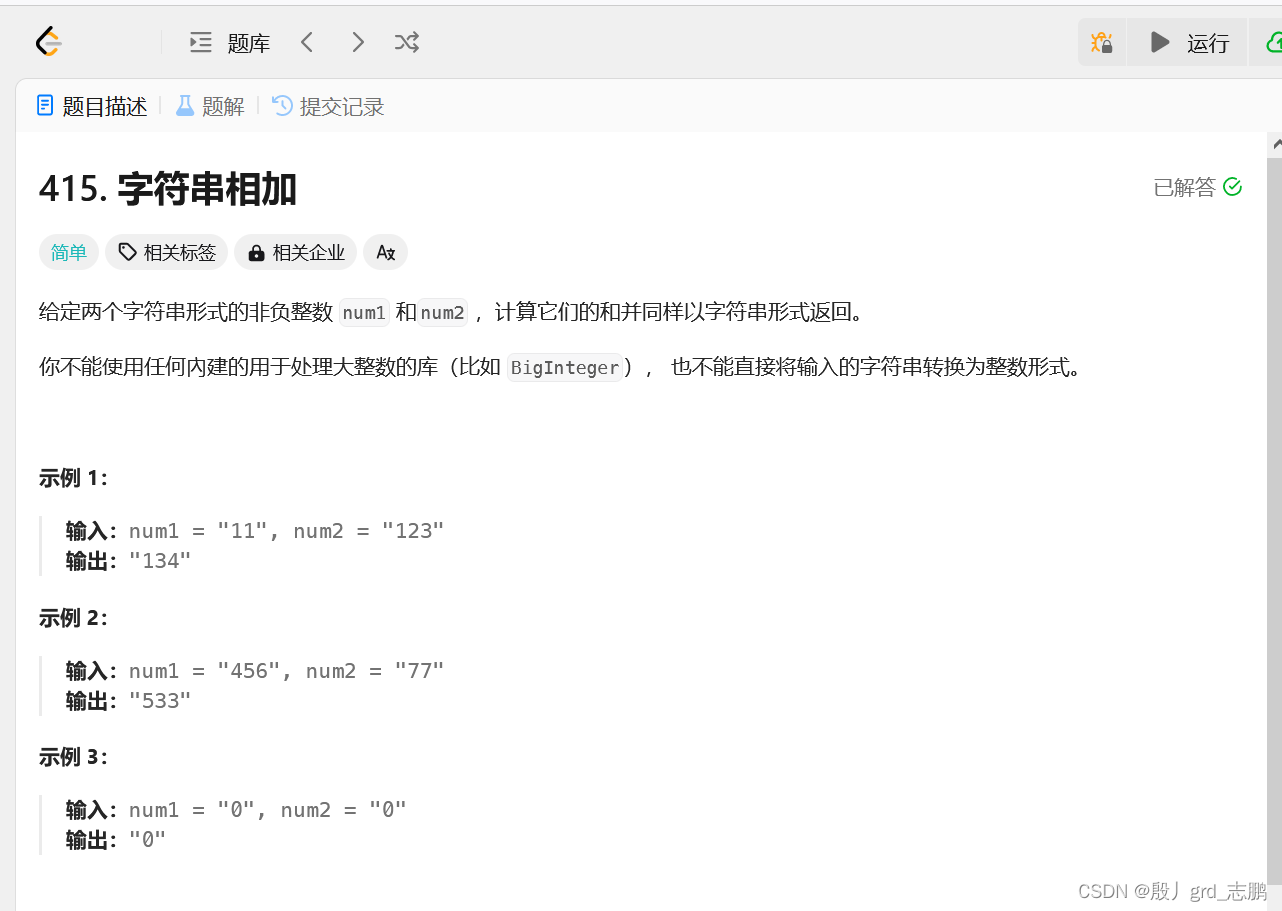Go to the previous problem arrow
The height and width of the screenshot is (911, 1282).
point(307,42)
